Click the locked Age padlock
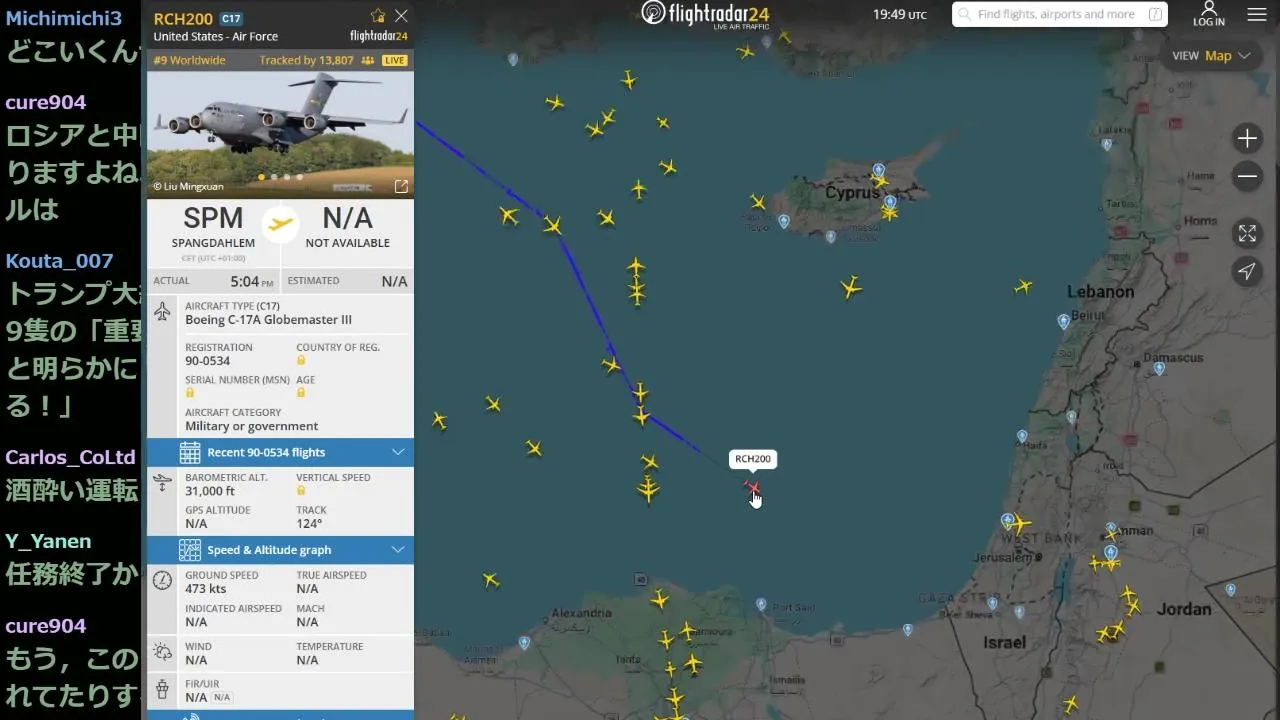1280x720 pixels. (x=301, y=393)
